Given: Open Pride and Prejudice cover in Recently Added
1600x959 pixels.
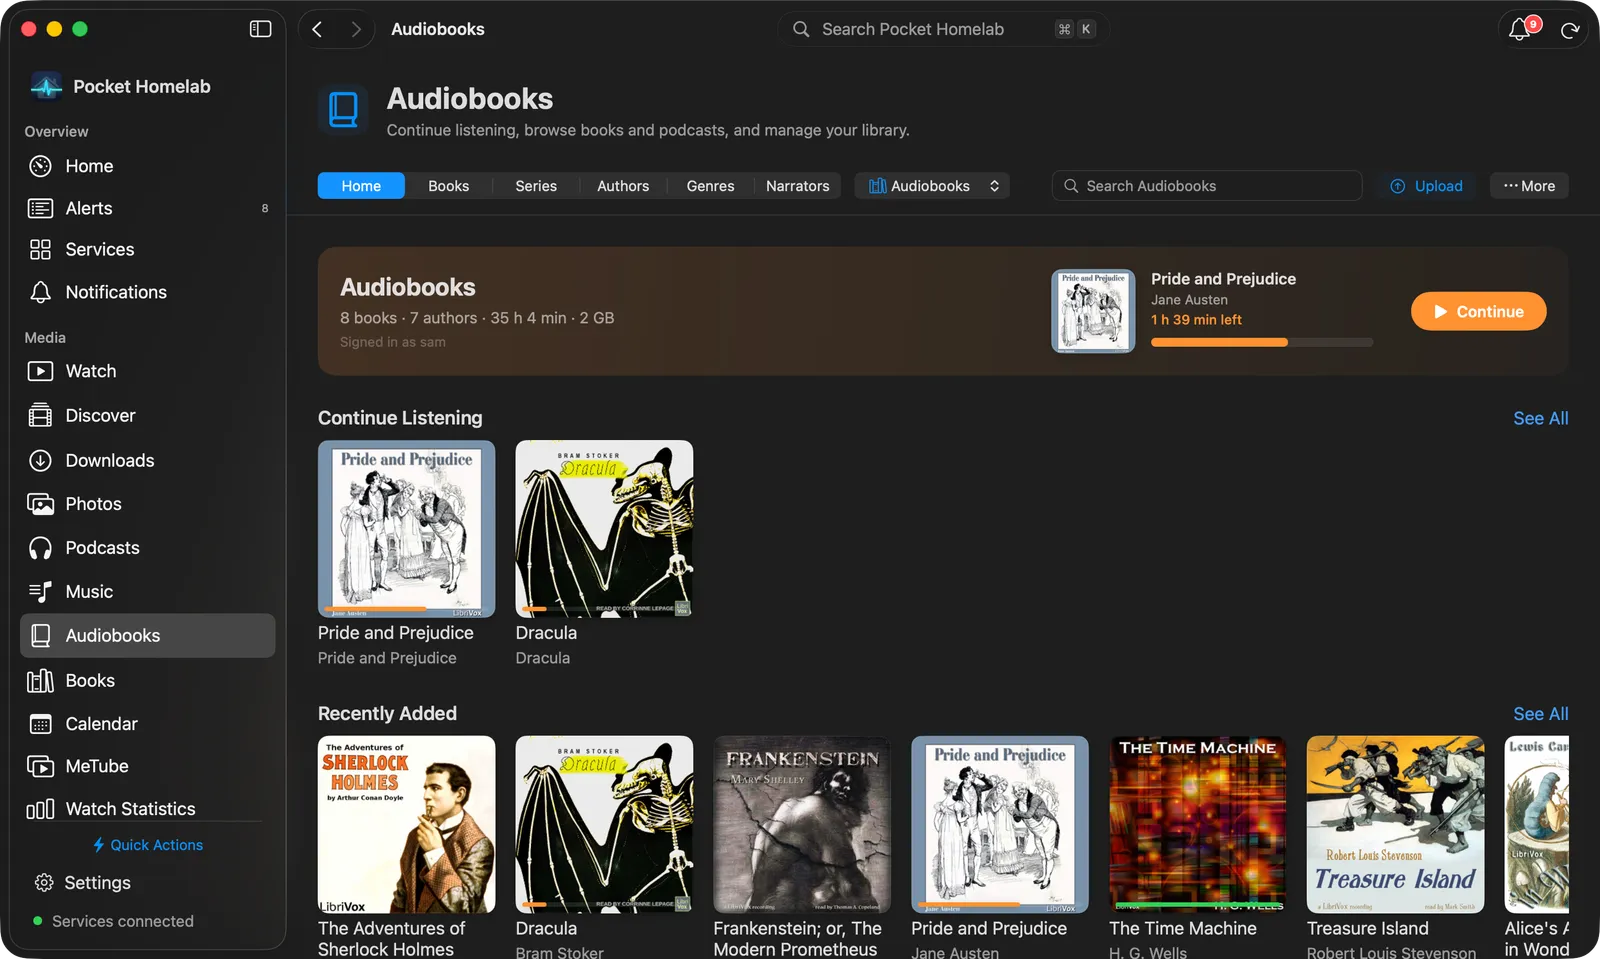Looking at the screenshot, I should click(1000, 824).
